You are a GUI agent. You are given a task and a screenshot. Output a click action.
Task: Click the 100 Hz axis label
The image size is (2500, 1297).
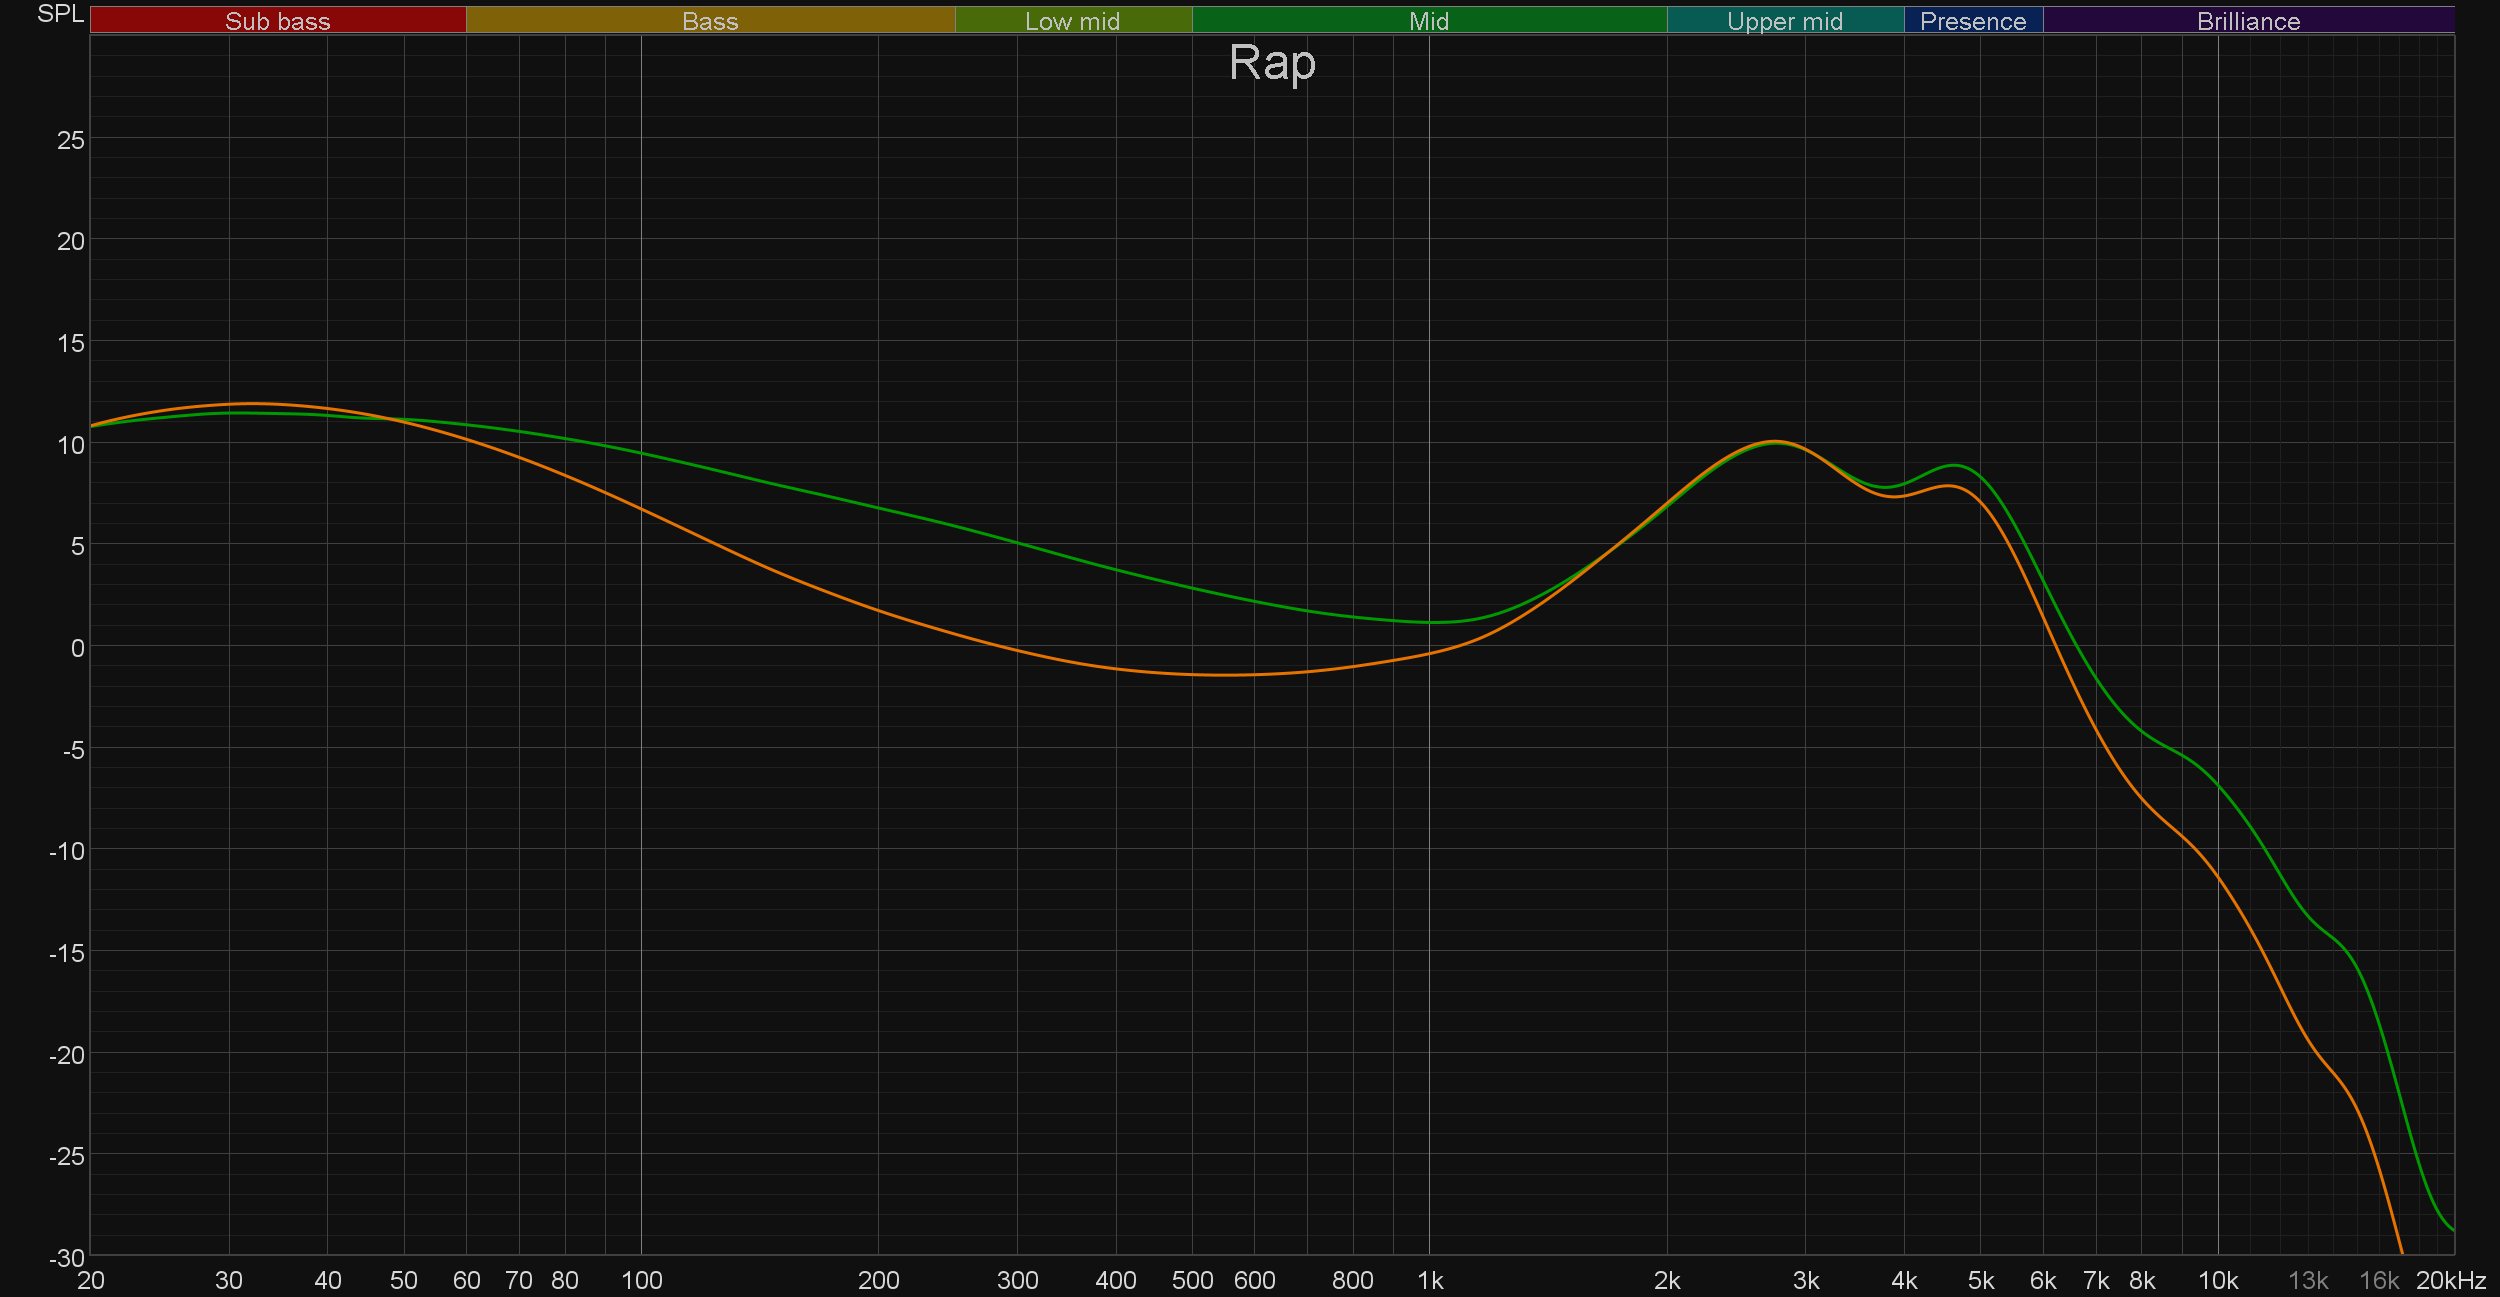(641, 1281)
